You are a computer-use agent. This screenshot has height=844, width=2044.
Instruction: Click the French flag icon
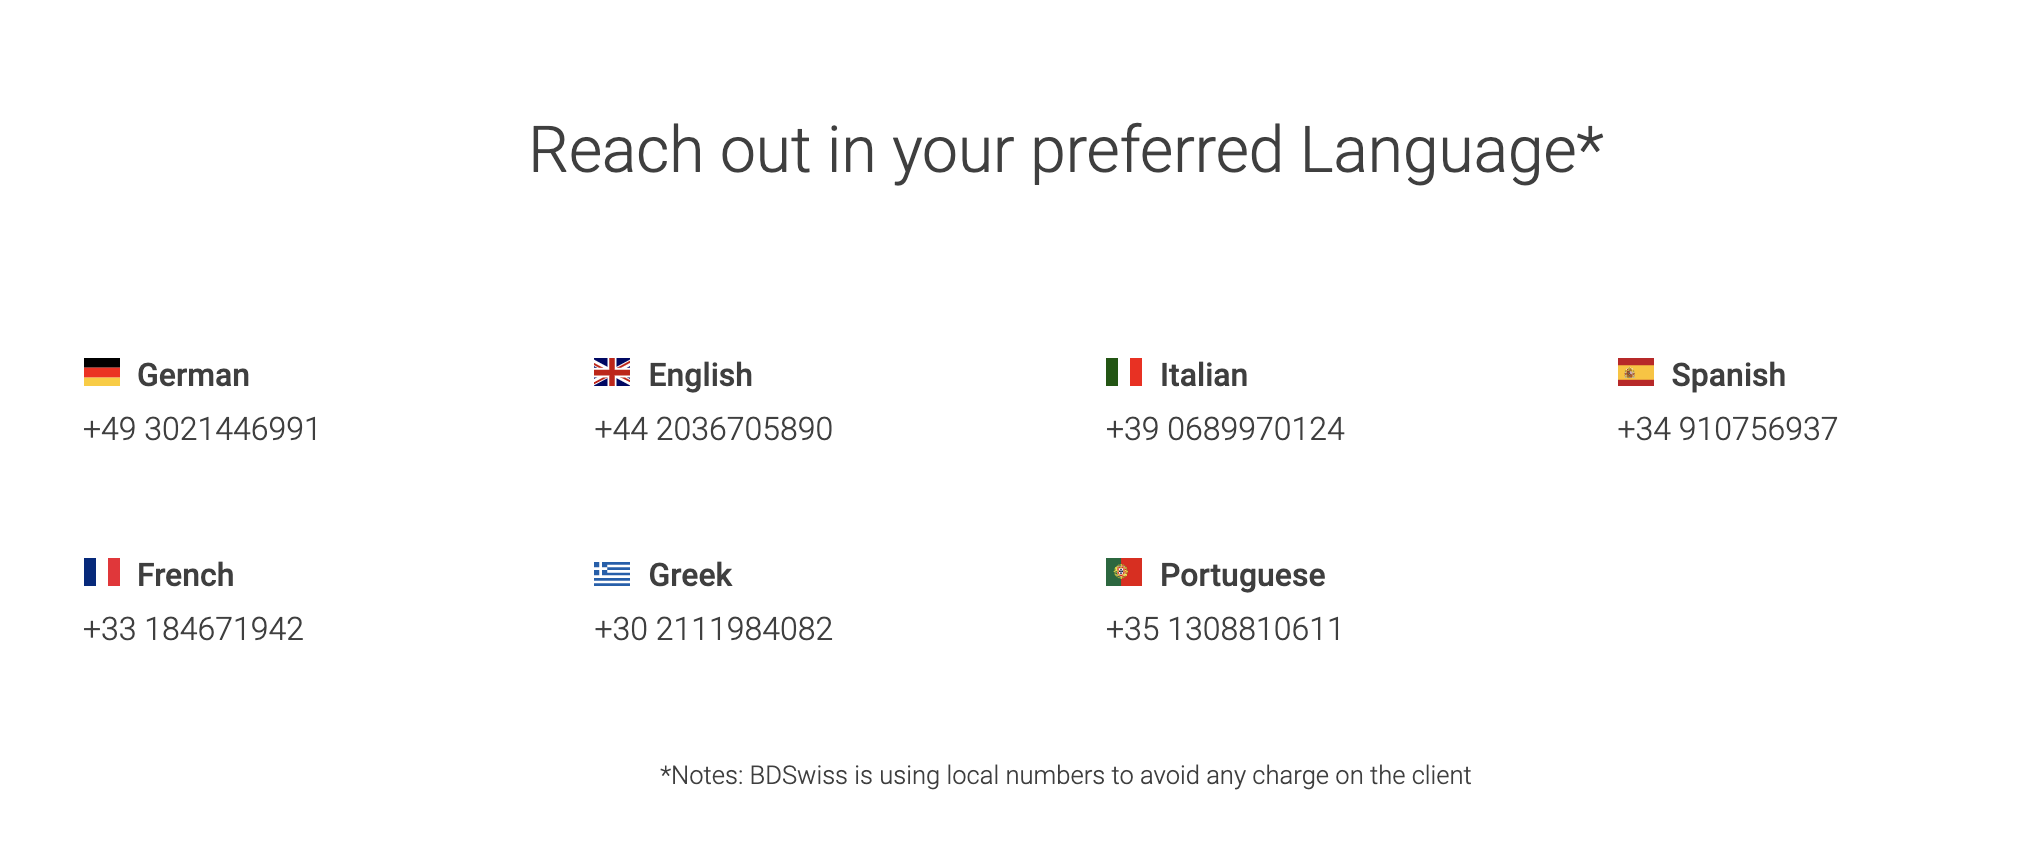pos(102,572)
